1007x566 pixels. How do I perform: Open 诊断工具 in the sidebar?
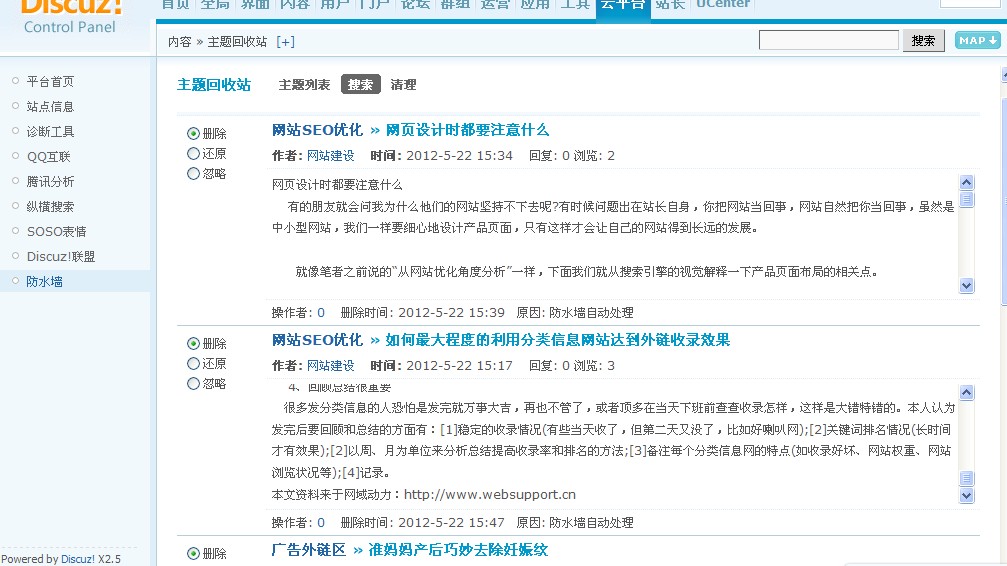[50, 132]
